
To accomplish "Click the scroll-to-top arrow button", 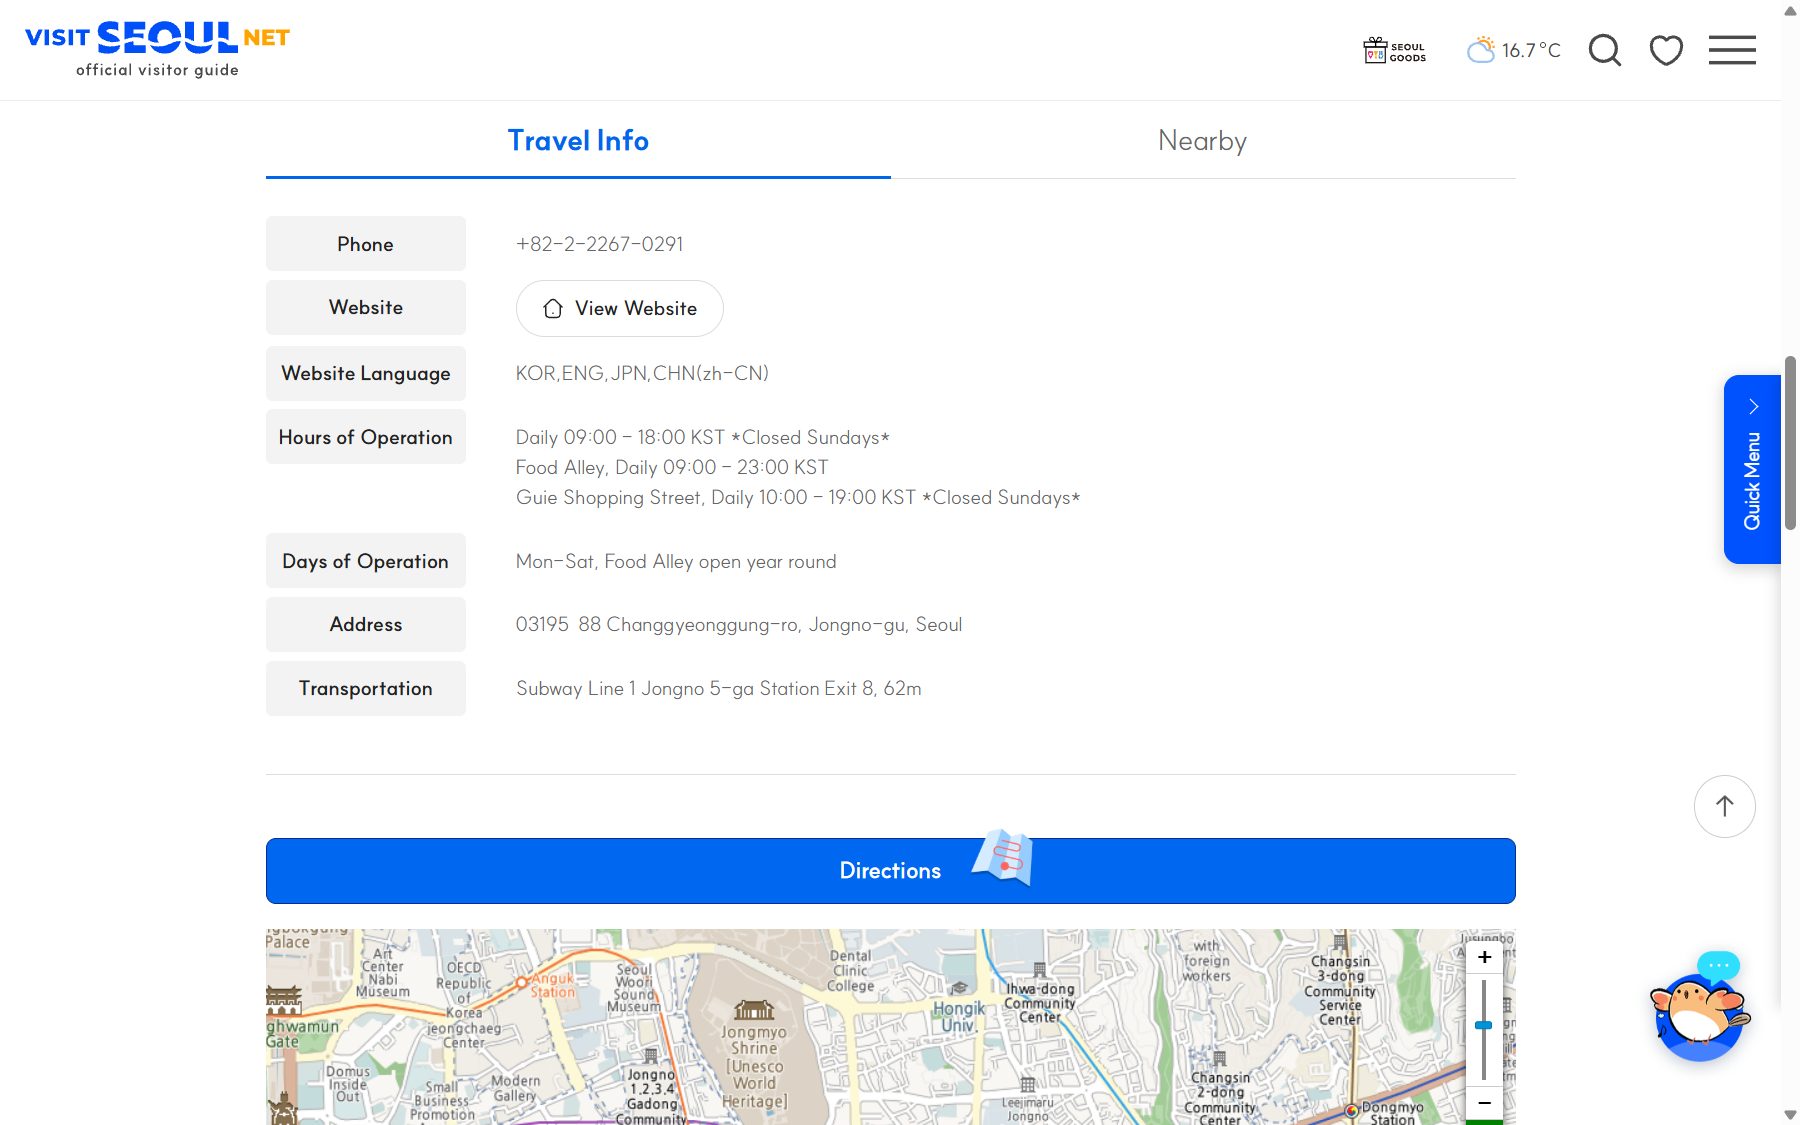I will coord(1725,806).
